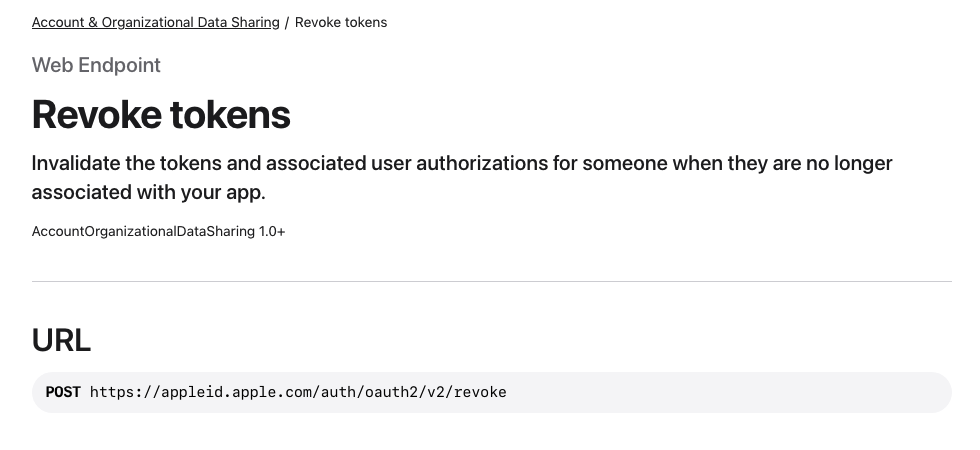Click the slash separator in the breadcrumb
This screenshot has width=980, height=450.
pos(287,22)
